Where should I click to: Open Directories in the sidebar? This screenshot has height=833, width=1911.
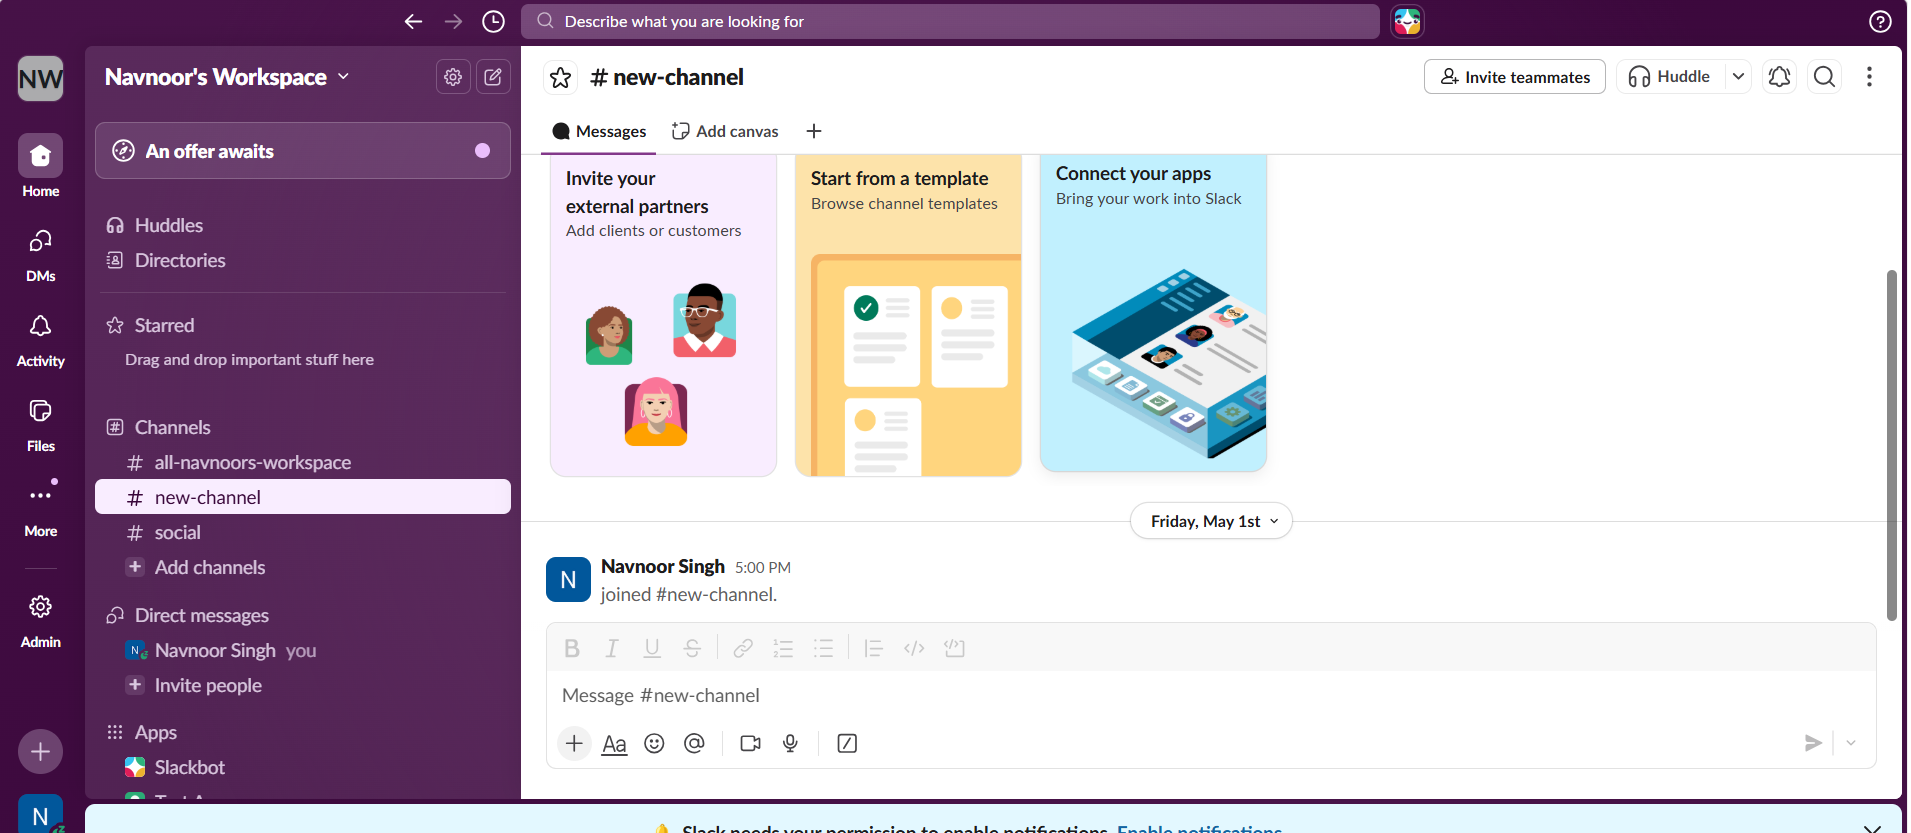click(x=303, y=260)
